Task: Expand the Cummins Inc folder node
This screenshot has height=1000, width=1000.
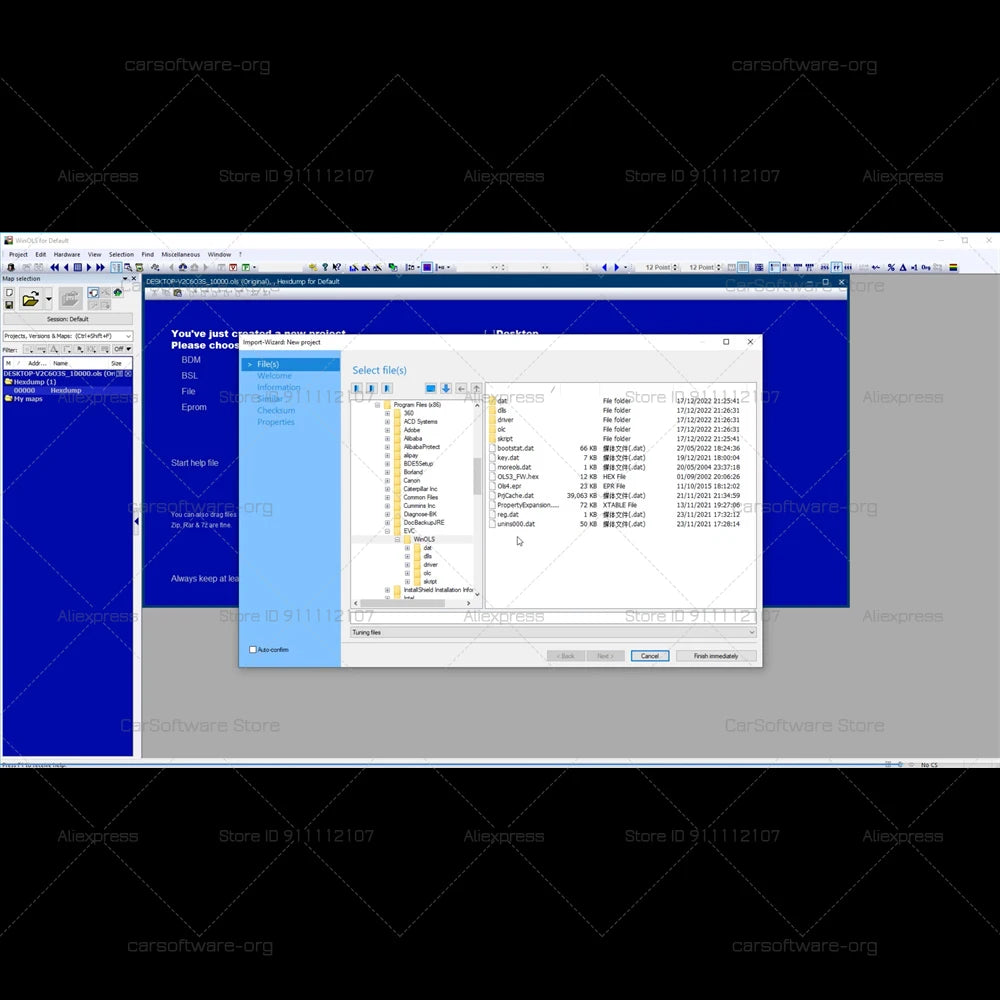Action: [387, 506]
